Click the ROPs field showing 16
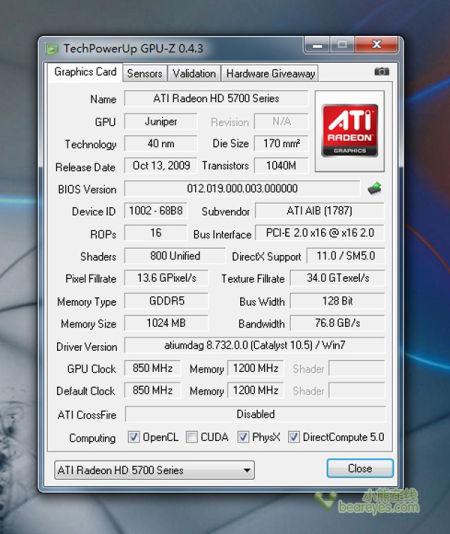450x534 pixels. pyautogui.click(x=156, y=233)
